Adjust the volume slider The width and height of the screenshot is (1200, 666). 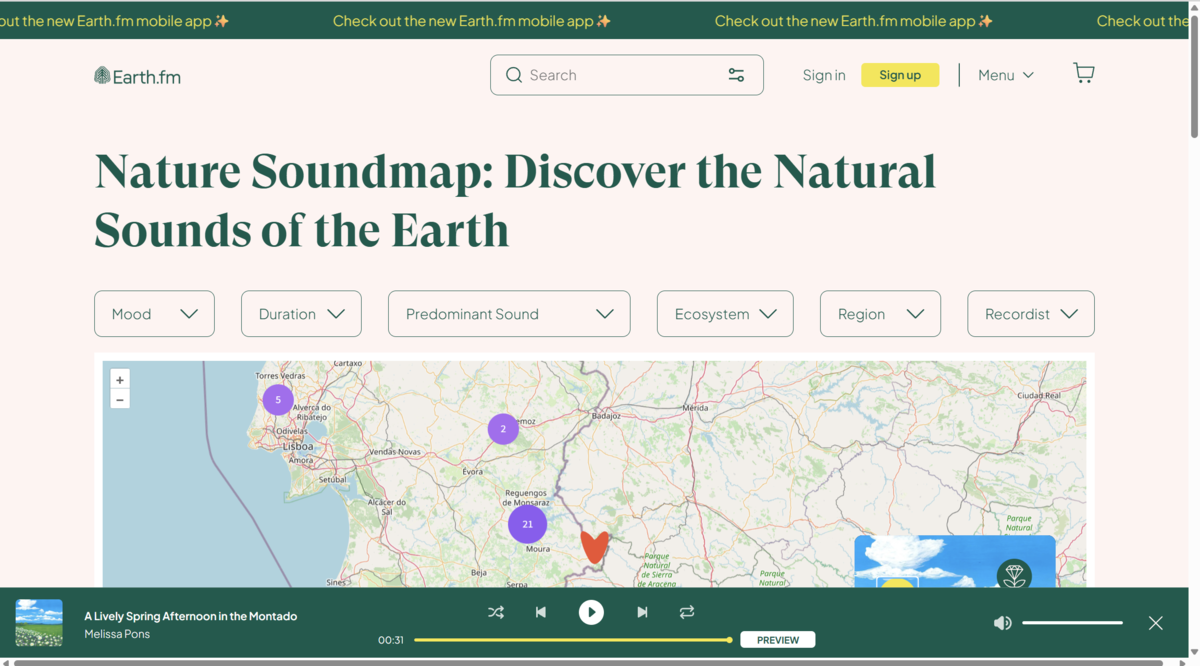(x=1072, y=623)
